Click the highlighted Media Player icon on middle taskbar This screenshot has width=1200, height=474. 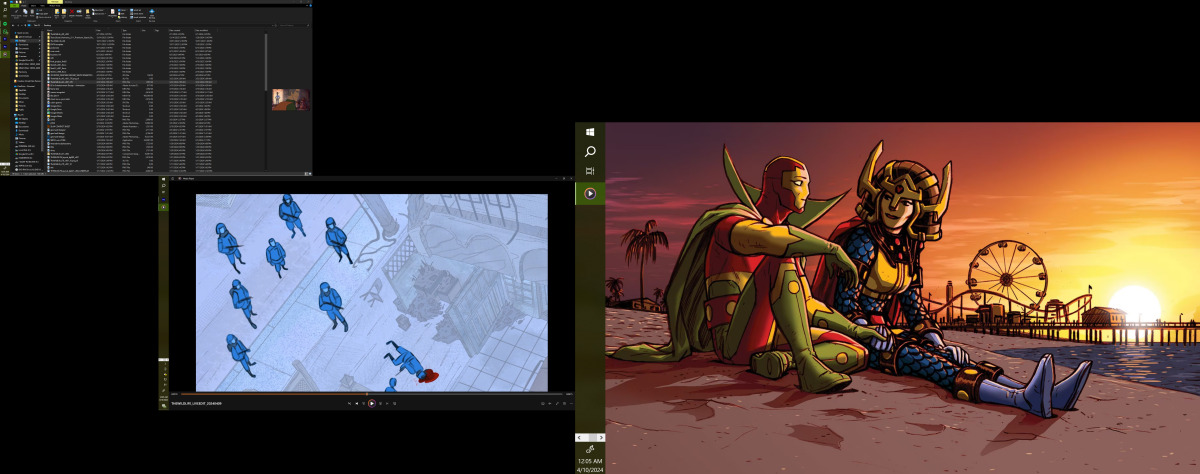point(164,207)
